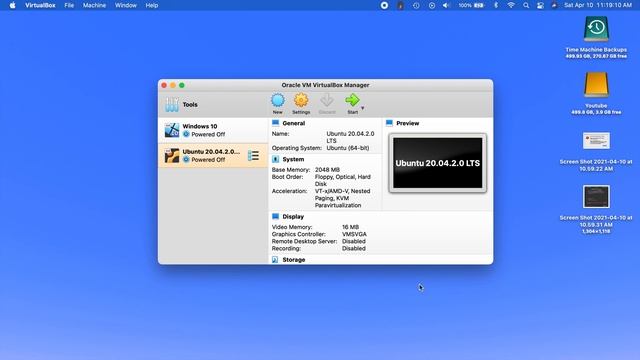Open the Ubuntu machine tools list menu icon
640x360 pixels.
tap(253, 156)
